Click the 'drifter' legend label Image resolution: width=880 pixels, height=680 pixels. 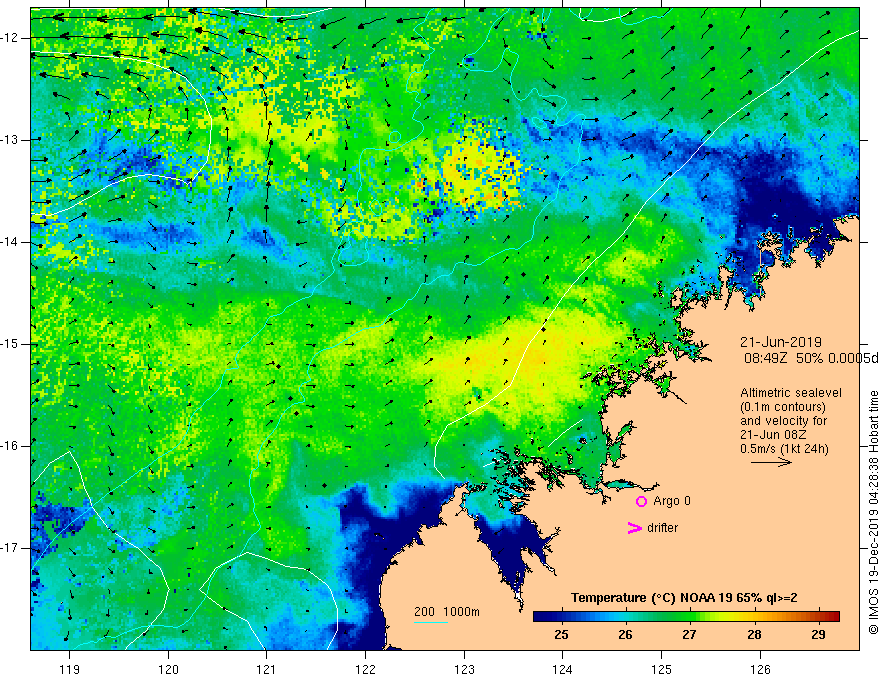click(662, 528)
